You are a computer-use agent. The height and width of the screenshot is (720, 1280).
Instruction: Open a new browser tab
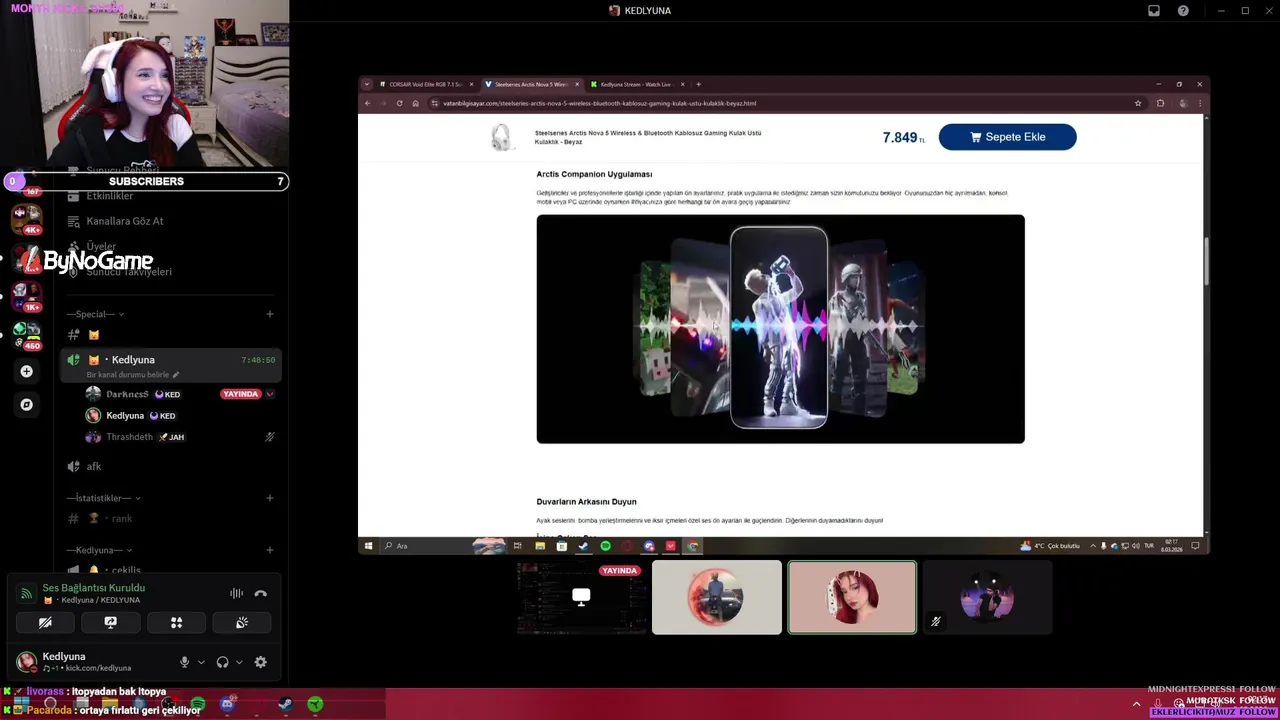pyautogui.click(x=698, y=84)
